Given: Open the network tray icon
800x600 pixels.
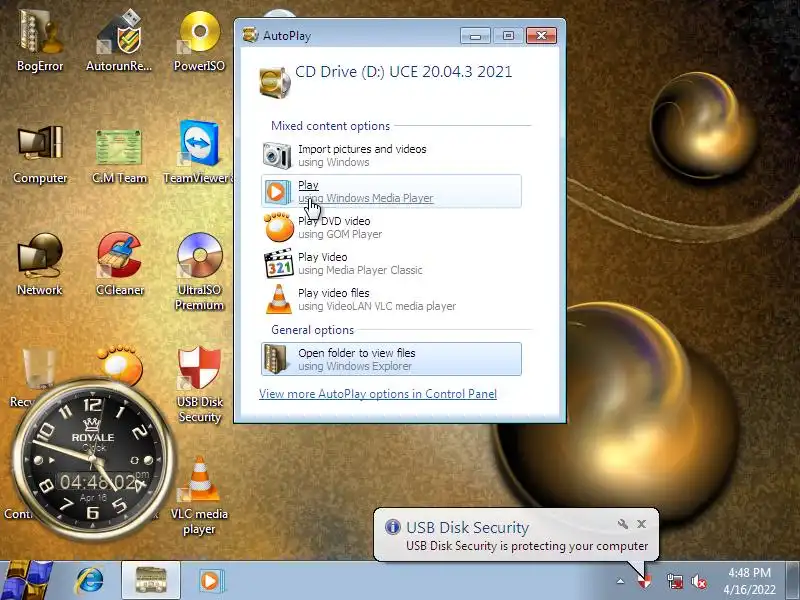Looking at the screenshot, I should [674, 581].
